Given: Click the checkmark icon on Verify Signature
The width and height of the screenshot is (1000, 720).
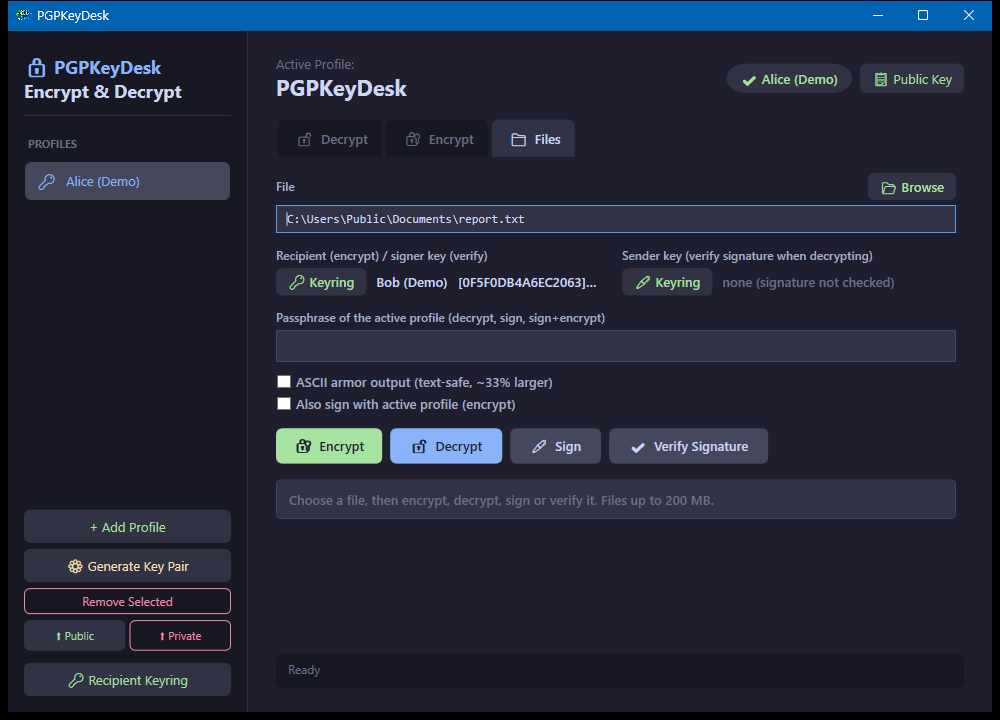Looking at the screenshot, I should coord(638,448).
